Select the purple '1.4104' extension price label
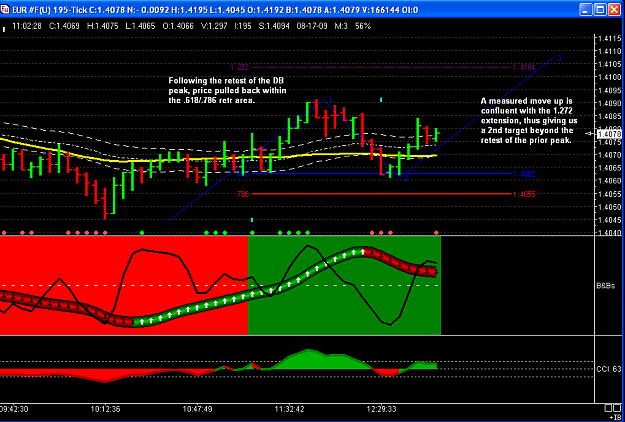 pyautogui.click(x=524, y=67)
